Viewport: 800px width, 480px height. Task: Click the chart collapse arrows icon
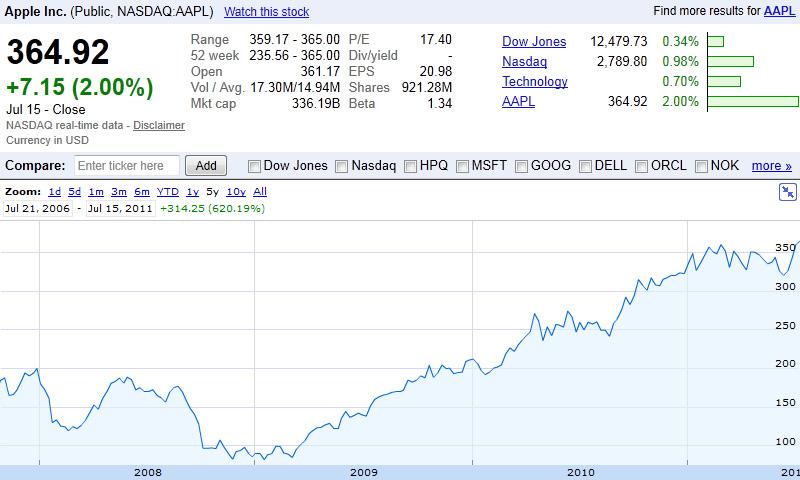tap(788, 192)
